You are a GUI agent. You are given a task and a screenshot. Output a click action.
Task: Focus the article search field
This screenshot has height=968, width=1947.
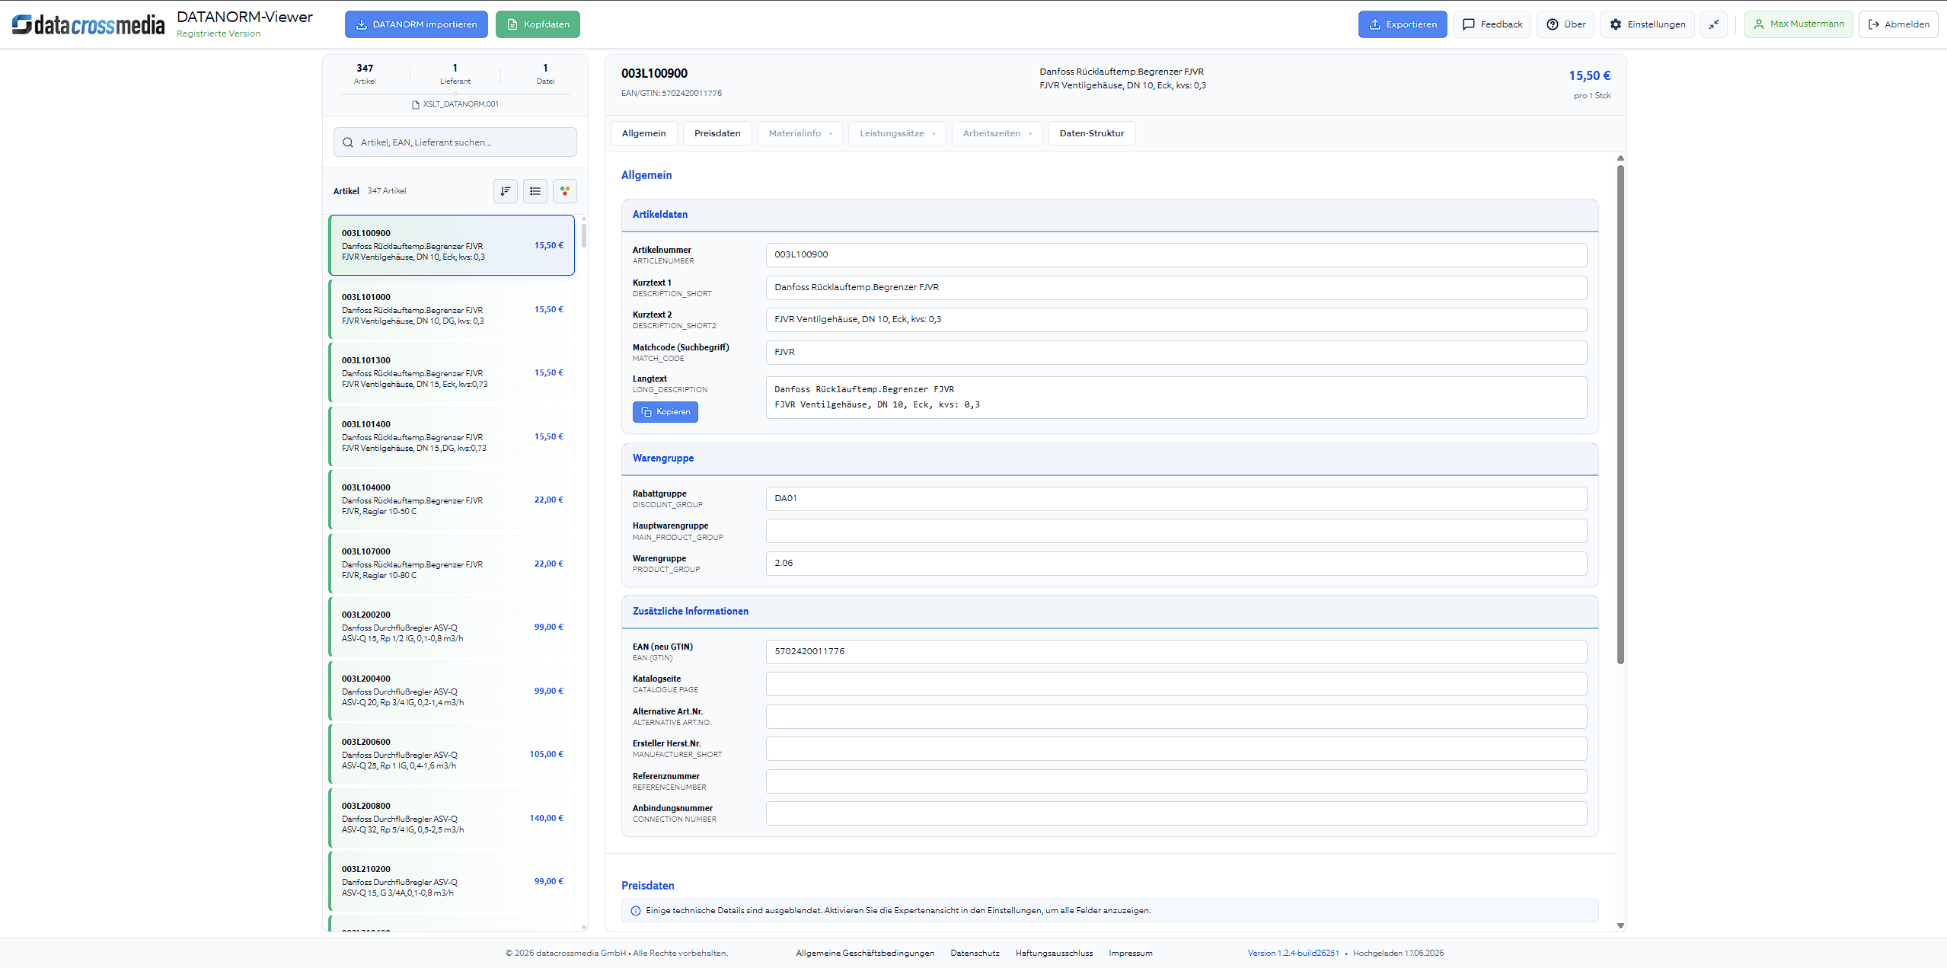[x=455, y=142]
